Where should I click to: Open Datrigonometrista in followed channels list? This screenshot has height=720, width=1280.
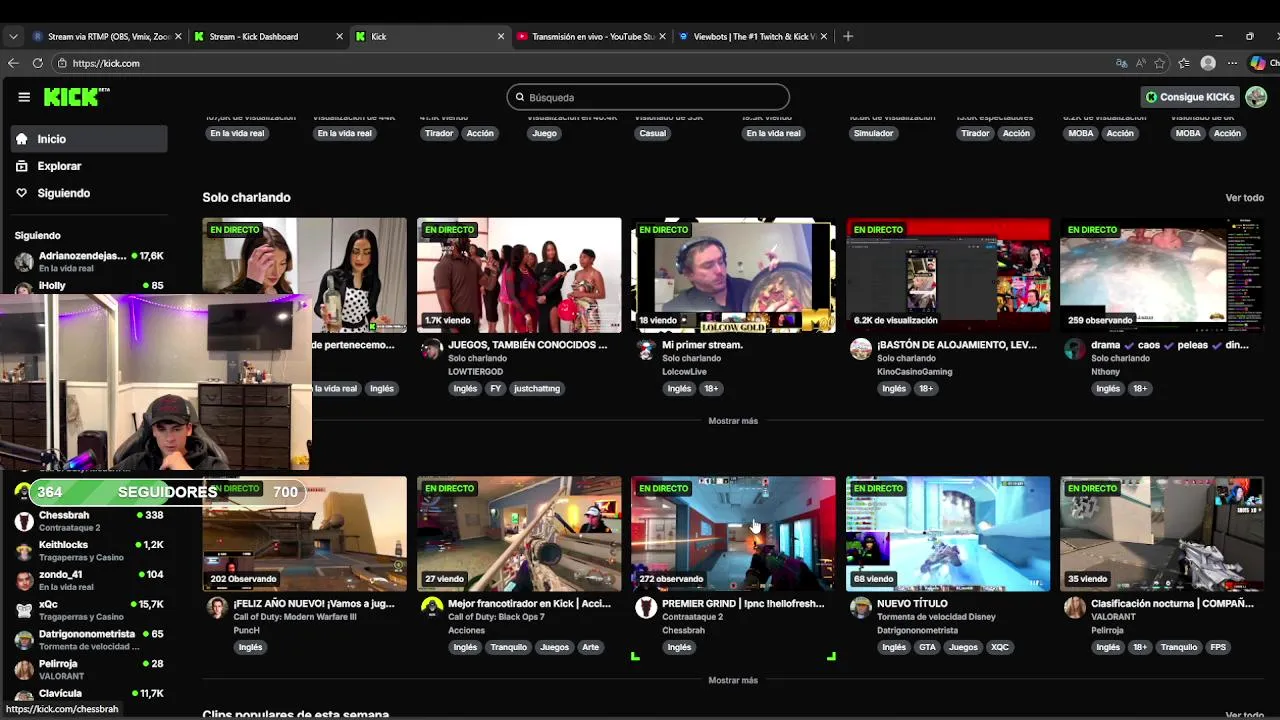(x=89, y=640)
